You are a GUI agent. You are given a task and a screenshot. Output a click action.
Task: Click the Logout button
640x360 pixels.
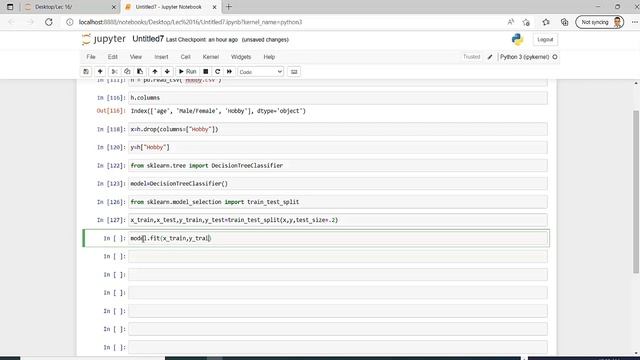pos(545,40)
